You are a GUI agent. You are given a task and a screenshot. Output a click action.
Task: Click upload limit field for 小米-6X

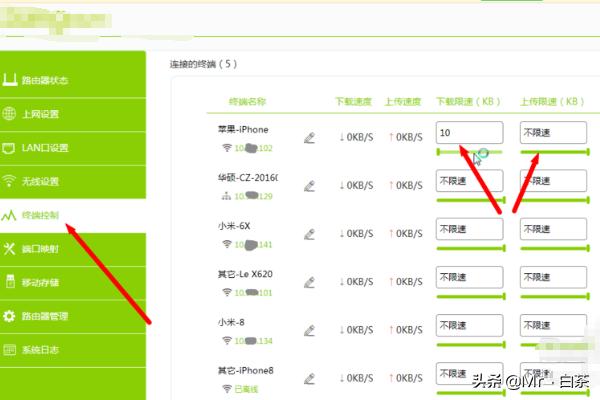coord(553,229)
